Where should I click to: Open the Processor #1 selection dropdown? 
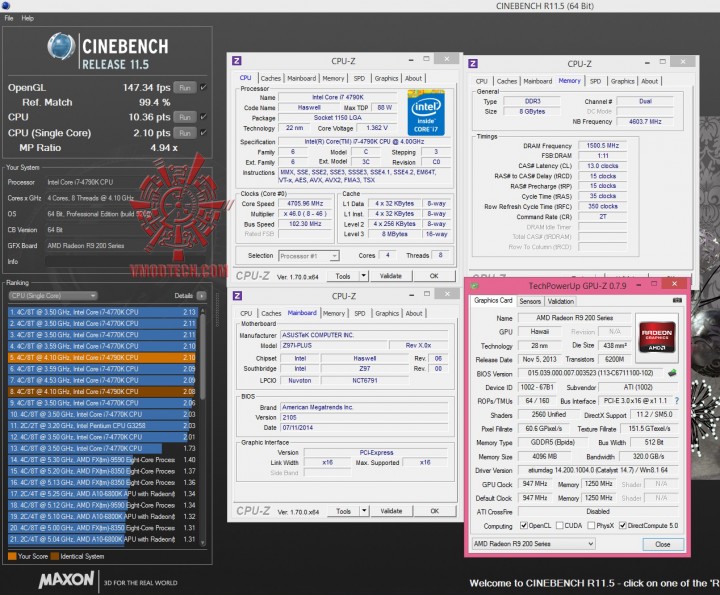309,256
